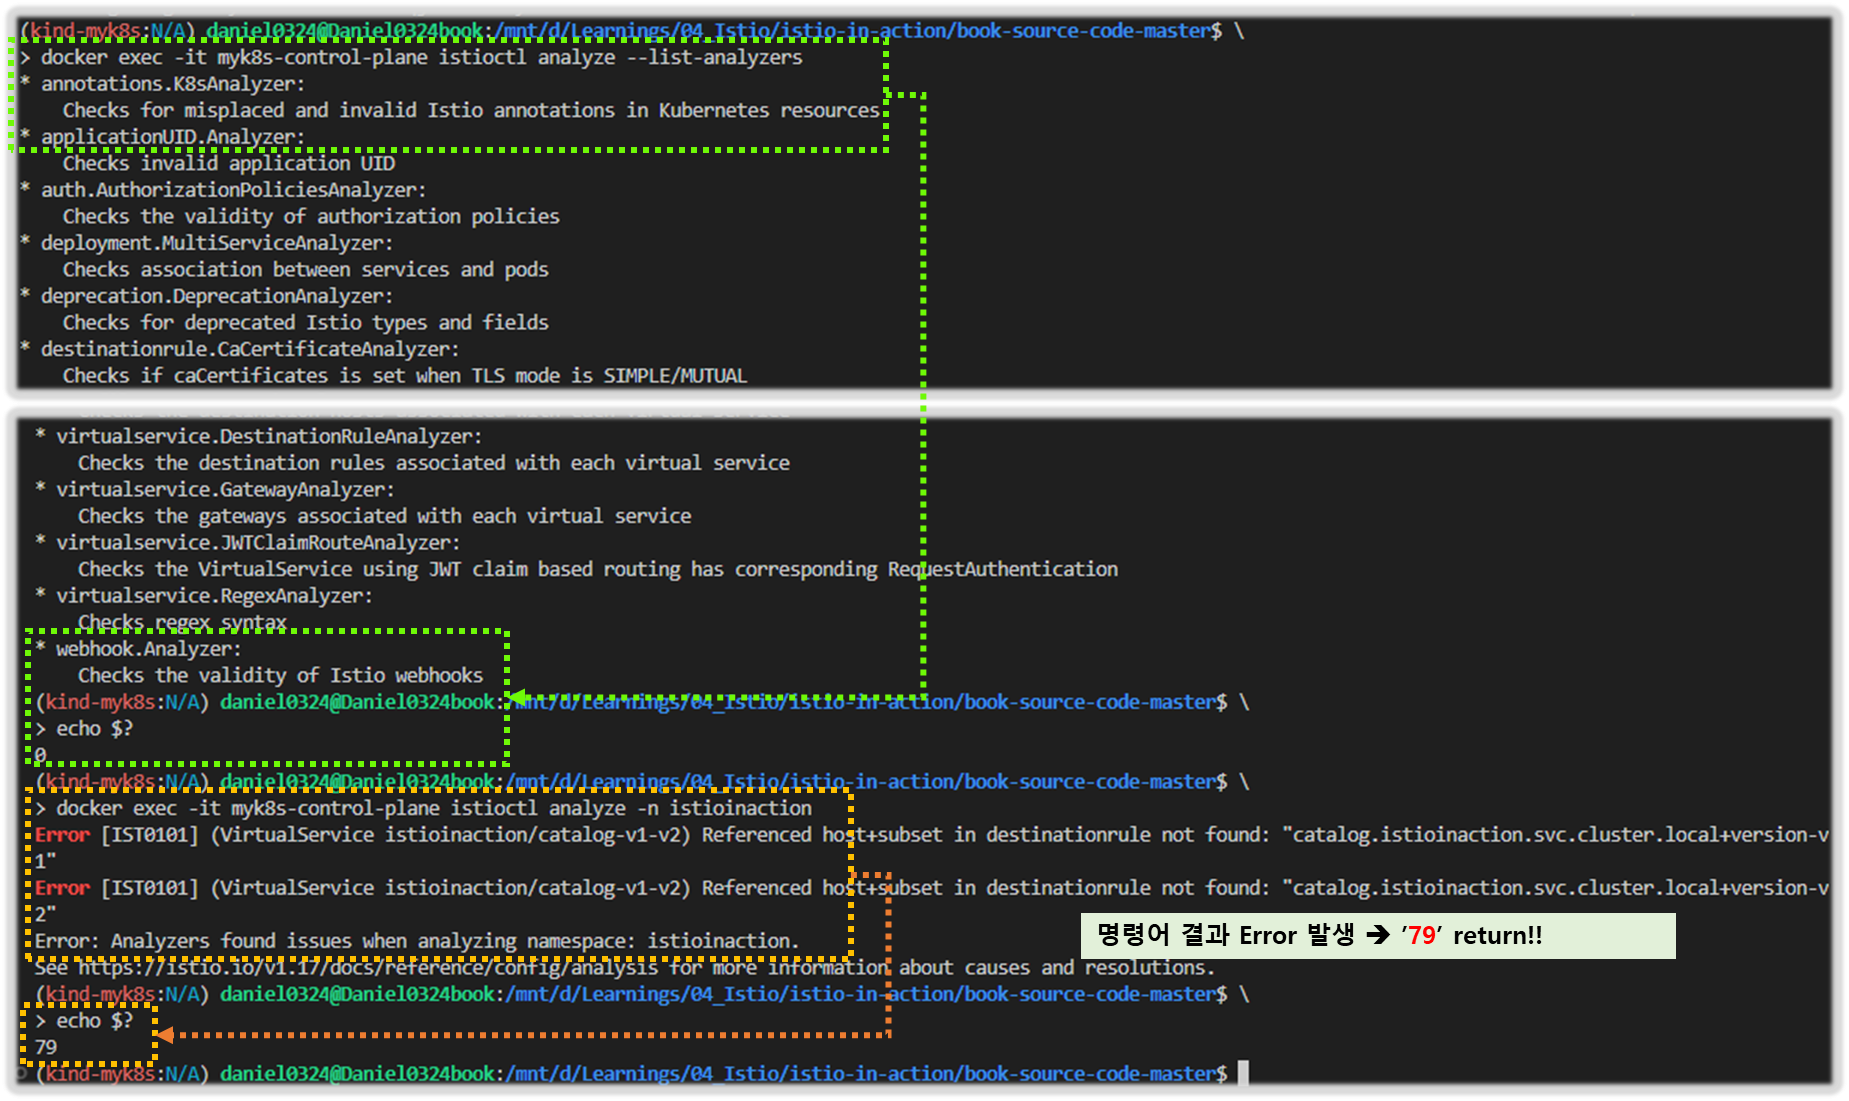Click 'Error: Analyzers found issues' message line
Screen dimensions: 1849x1101
tap(417, 941)
